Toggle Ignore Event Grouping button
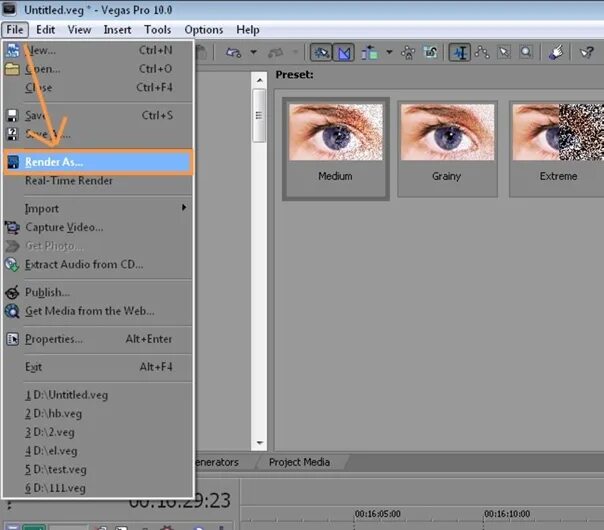Screen dimensions: 604x530 [x=430, y=52]
